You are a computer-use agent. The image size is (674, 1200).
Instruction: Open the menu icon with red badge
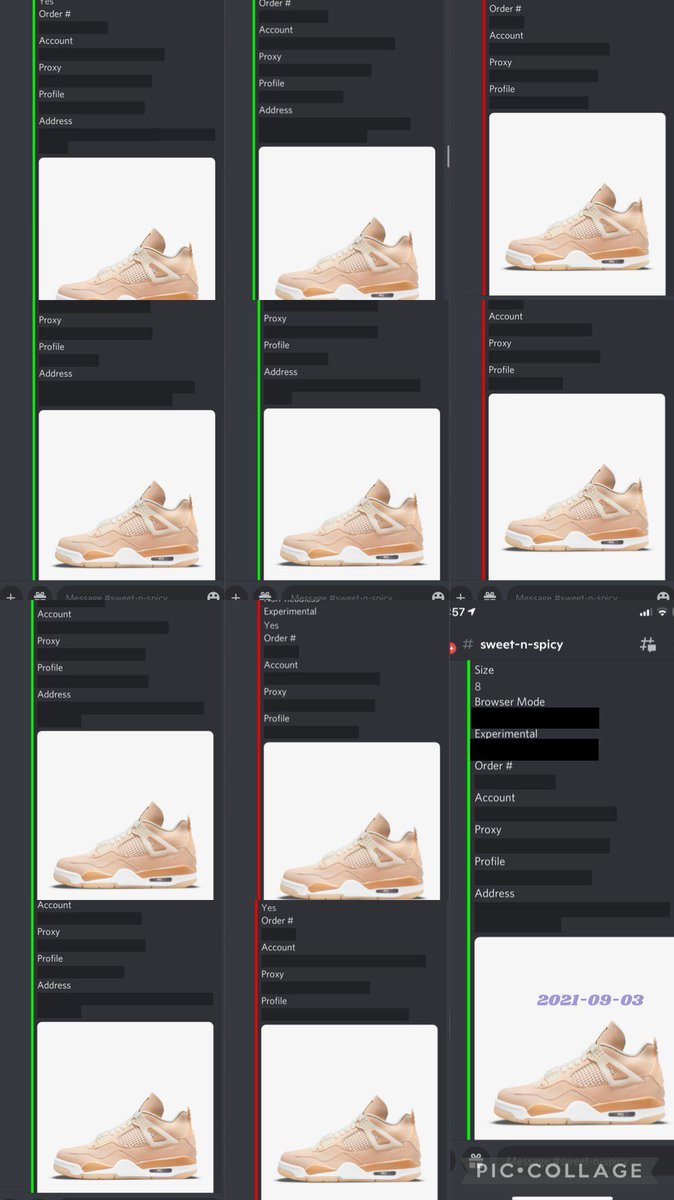tap(453, 646)
